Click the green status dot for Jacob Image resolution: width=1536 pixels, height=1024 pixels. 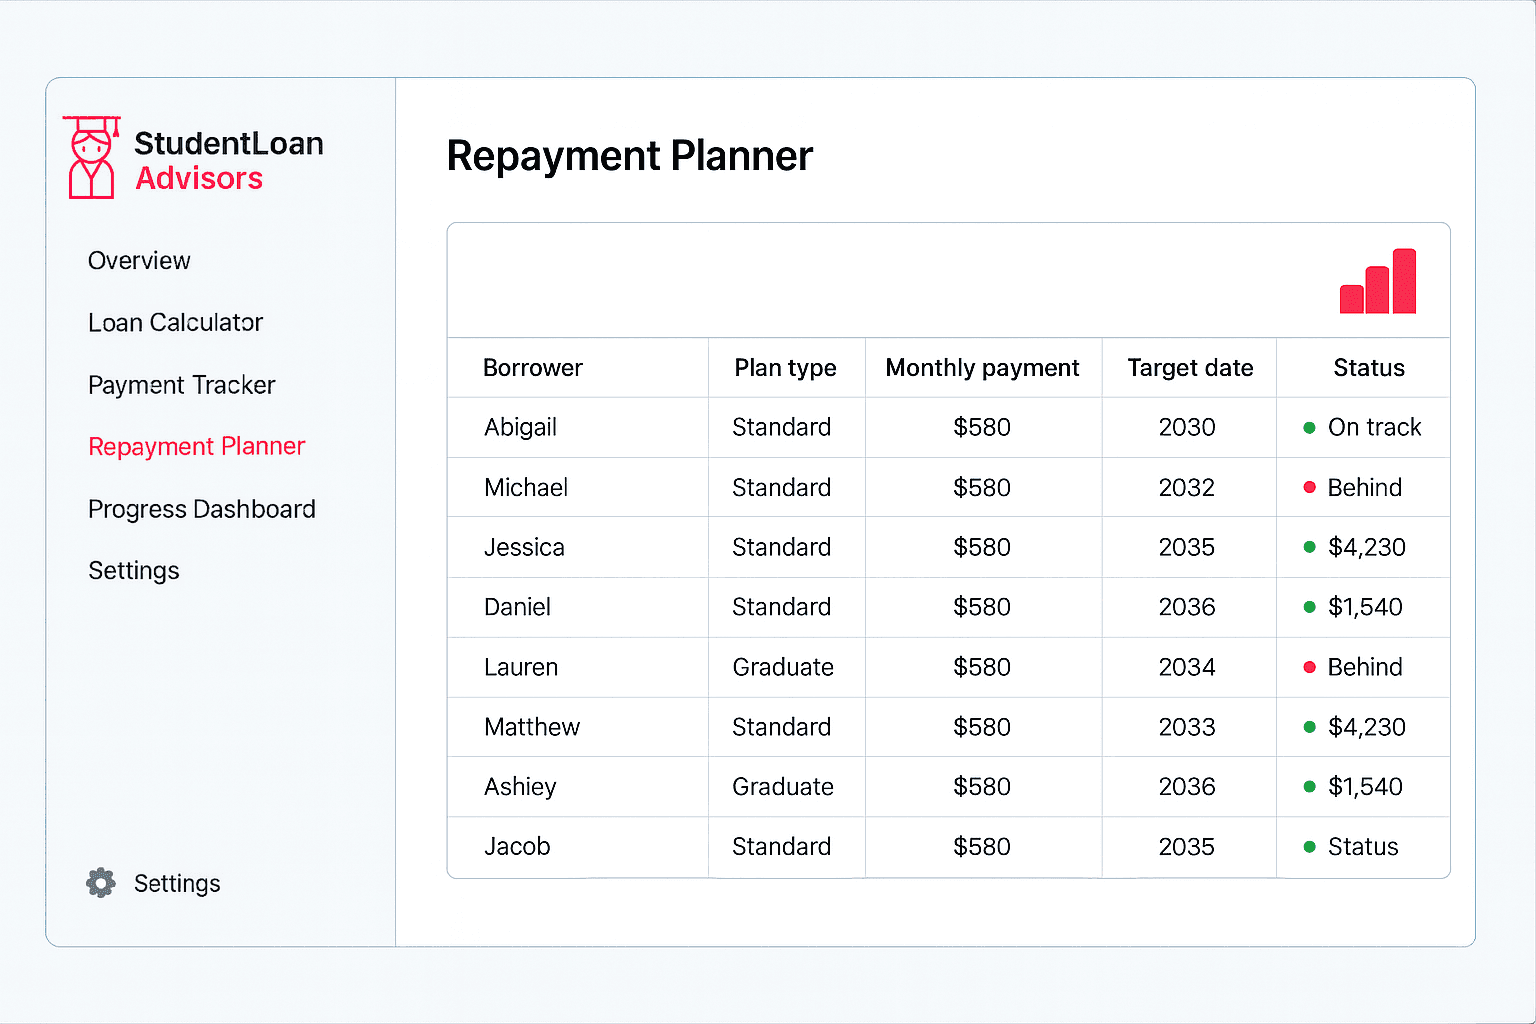[x=1309, y=847]
